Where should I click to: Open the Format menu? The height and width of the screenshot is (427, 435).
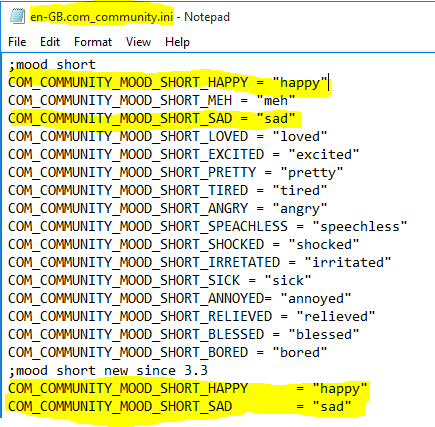[93, 42]
